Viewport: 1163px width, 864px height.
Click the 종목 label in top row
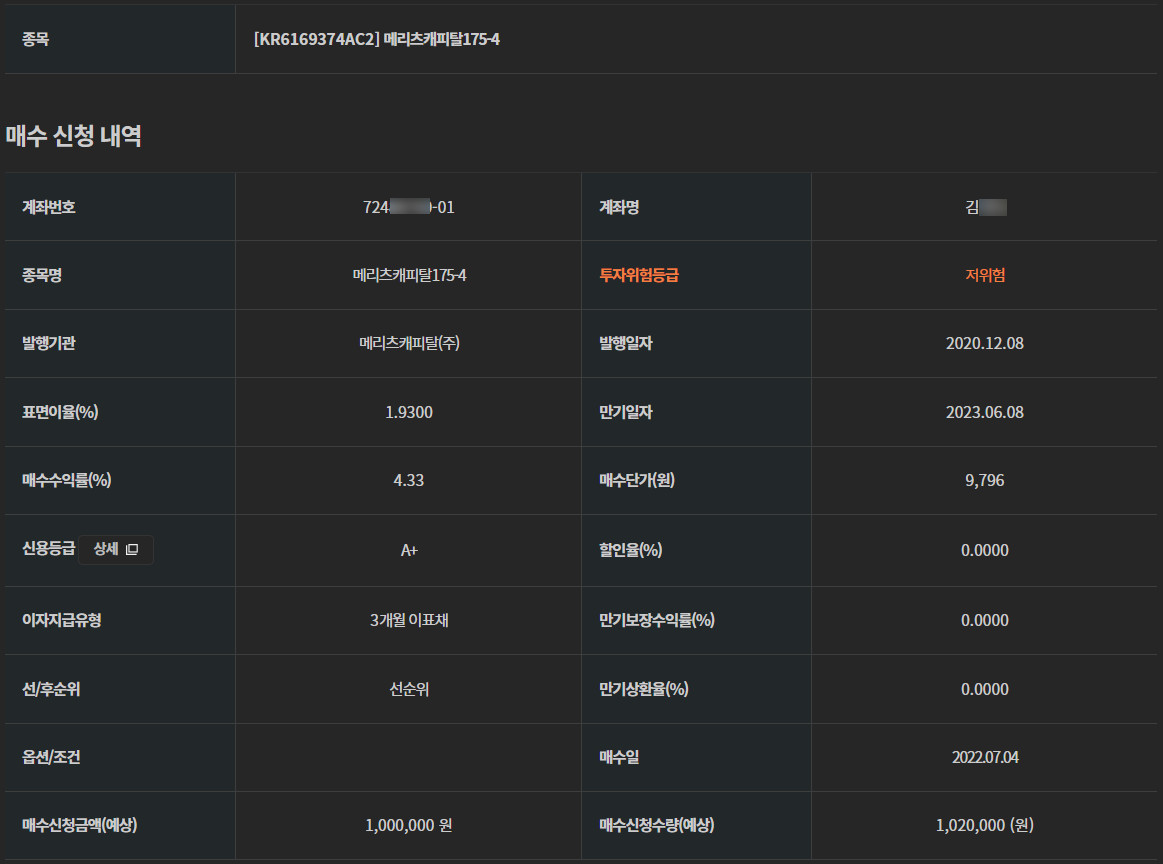point(36,39)
